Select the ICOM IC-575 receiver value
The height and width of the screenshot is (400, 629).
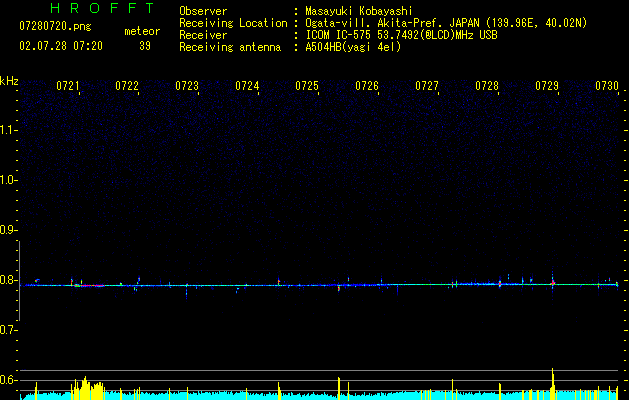click(401, 35)
